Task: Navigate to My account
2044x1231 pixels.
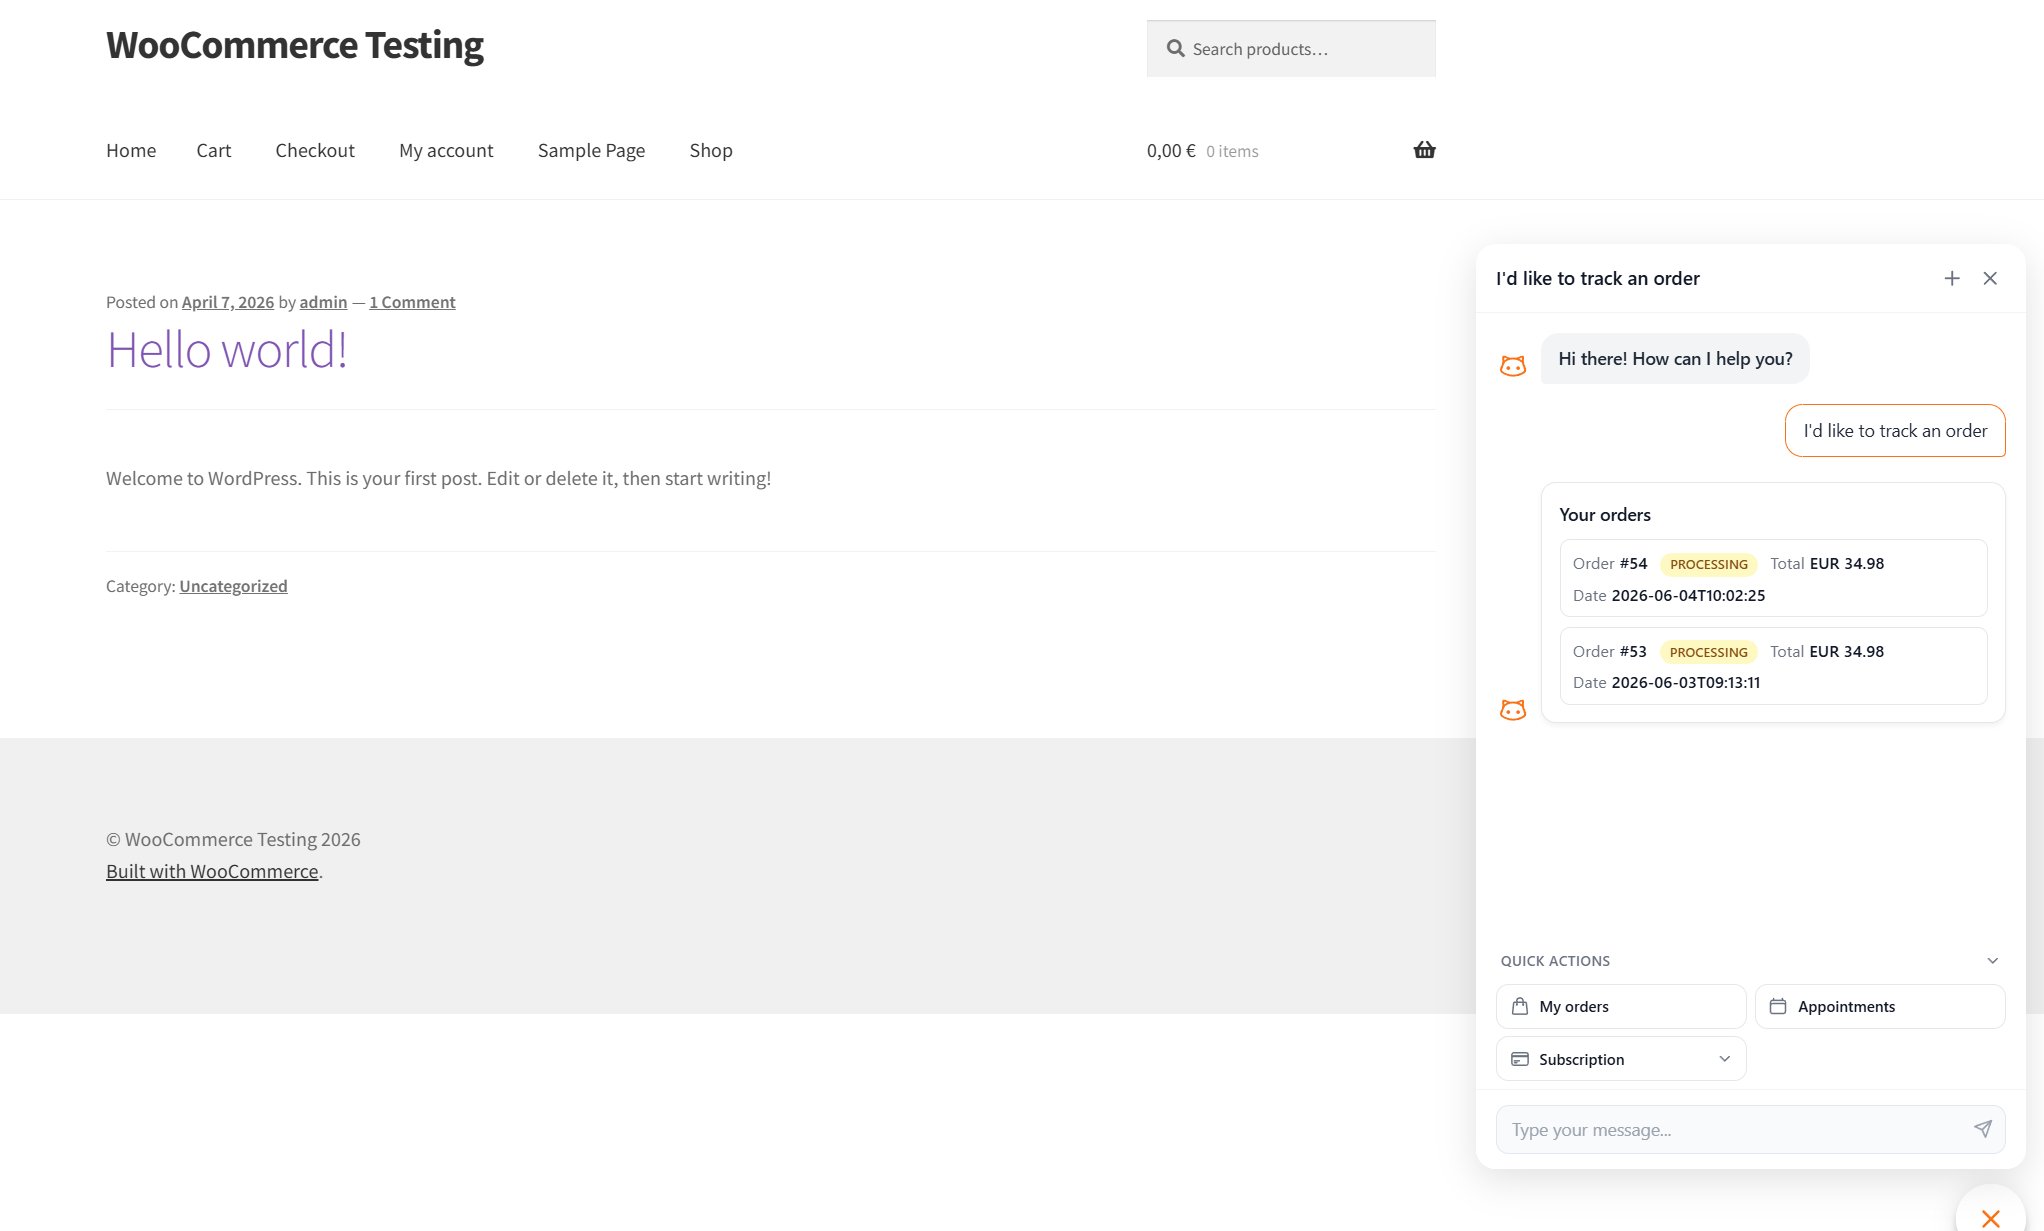Action: [446, 150]
